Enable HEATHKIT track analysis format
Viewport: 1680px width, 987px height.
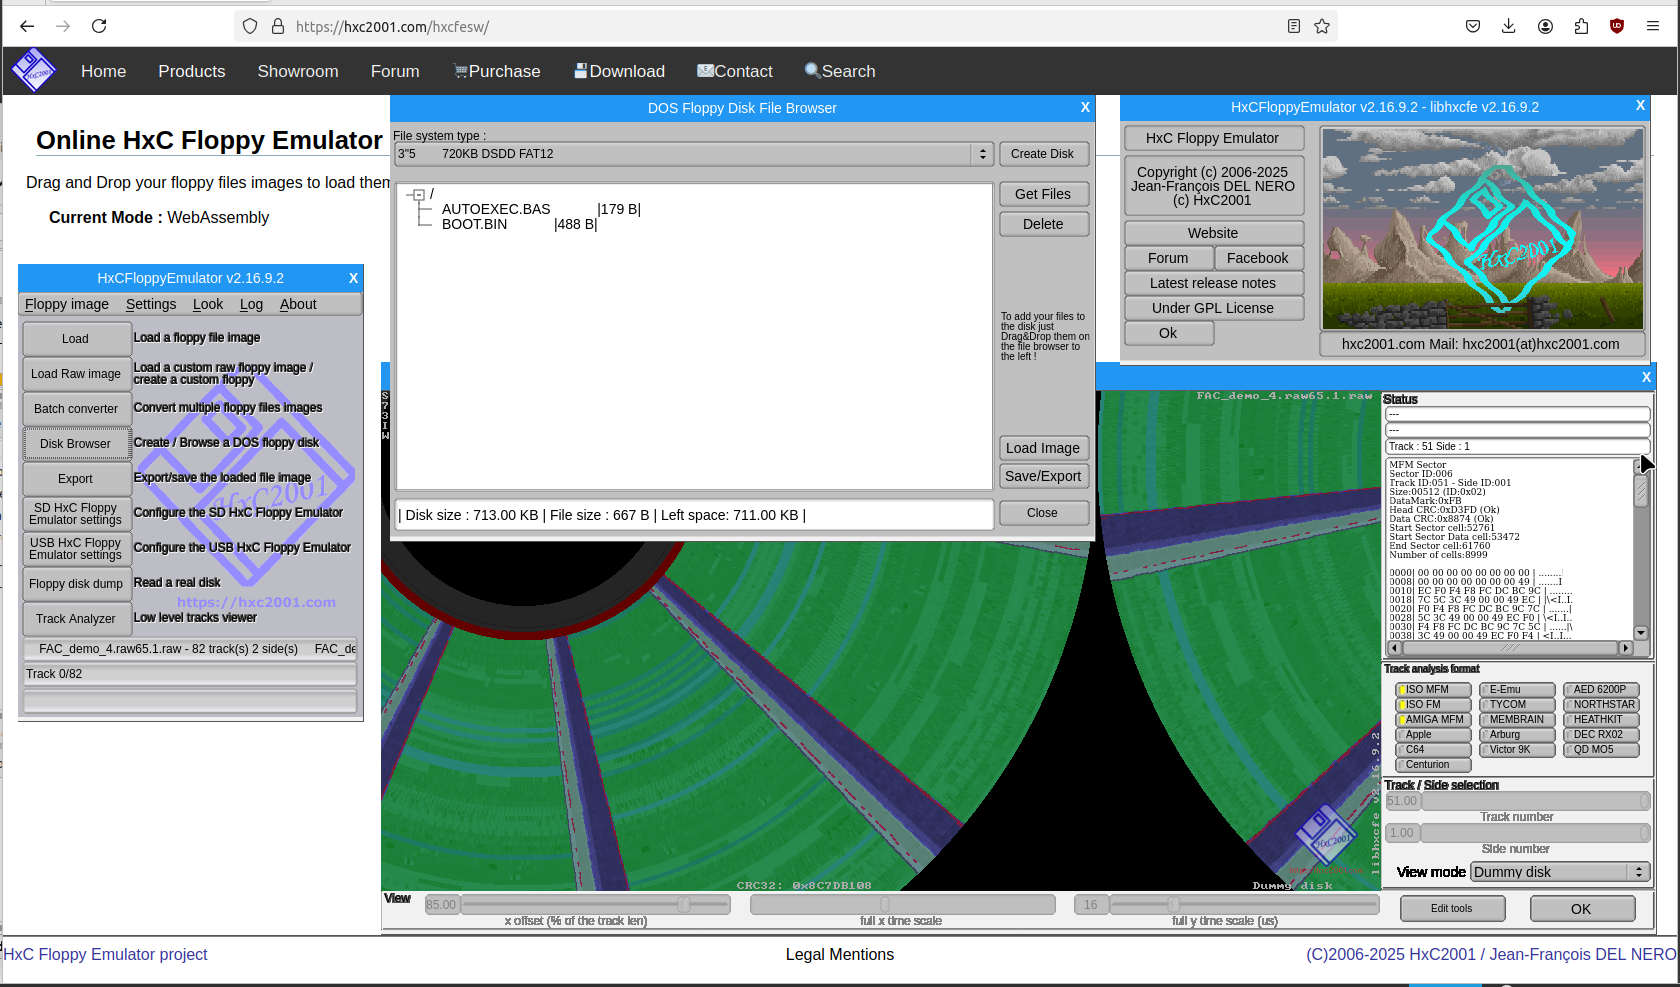point(1601,719)
